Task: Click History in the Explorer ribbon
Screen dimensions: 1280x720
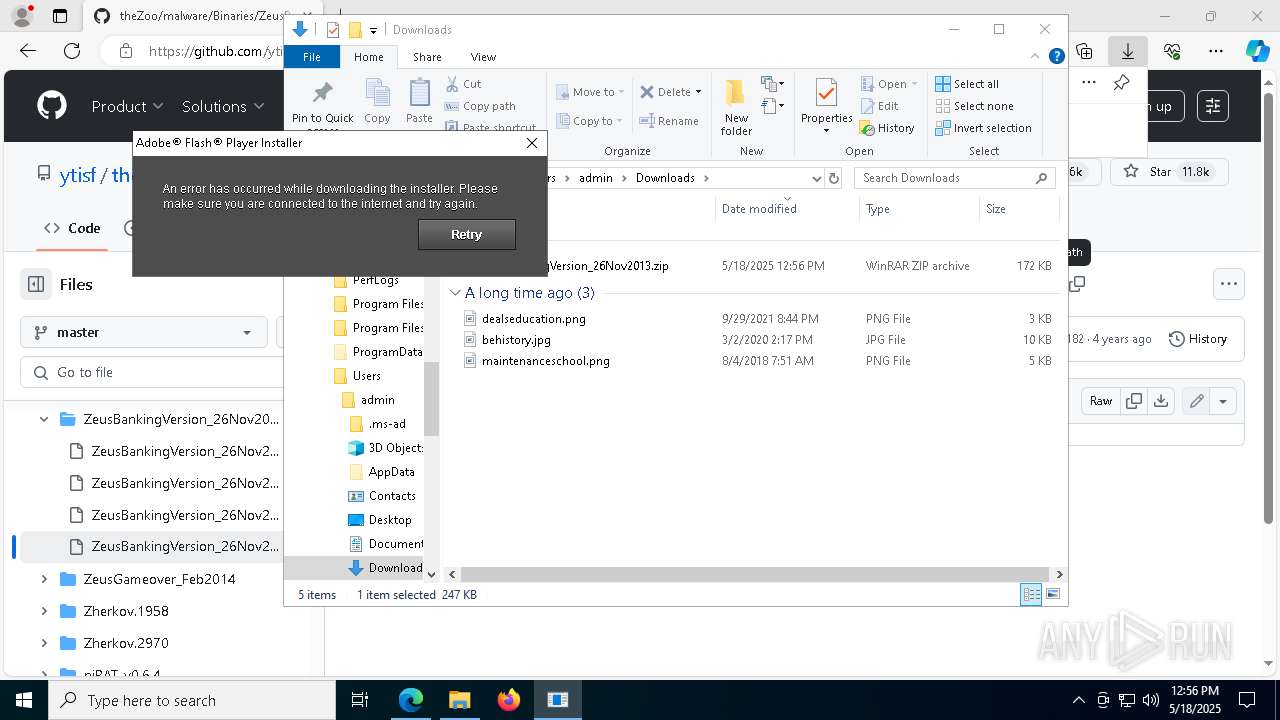Action: [x=887, y=128]
